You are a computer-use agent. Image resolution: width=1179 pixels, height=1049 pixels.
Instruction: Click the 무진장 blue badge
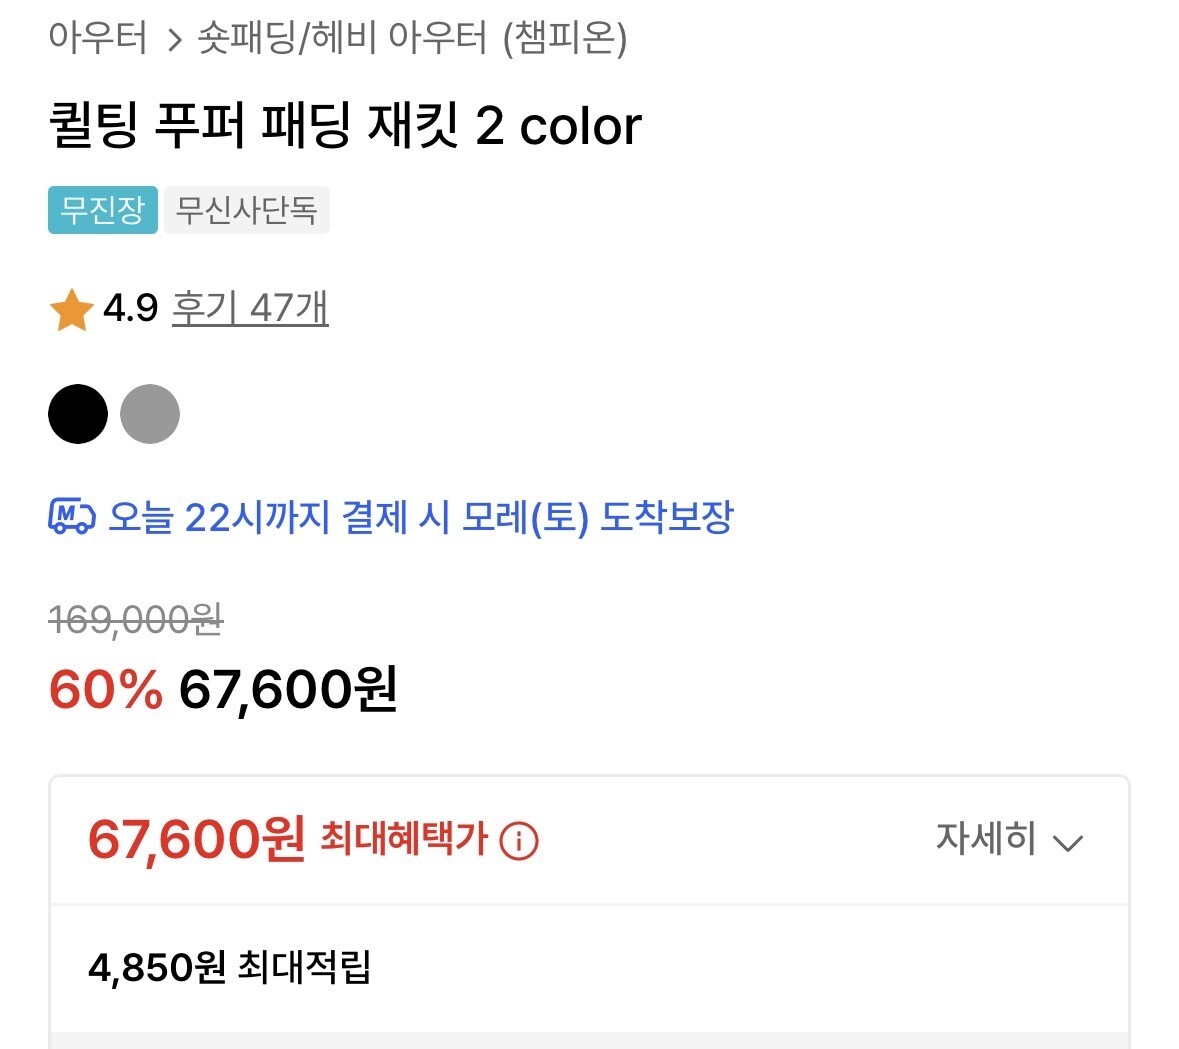coord(103,210)
